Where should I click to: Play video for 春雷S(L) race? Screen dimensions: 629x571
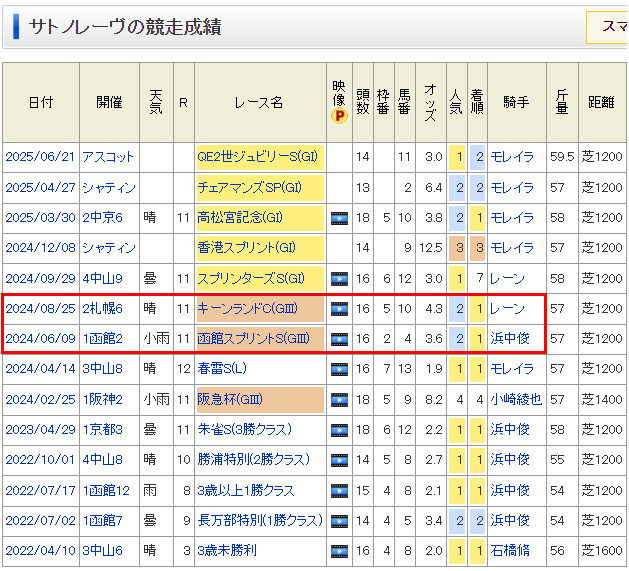point(339,369)
